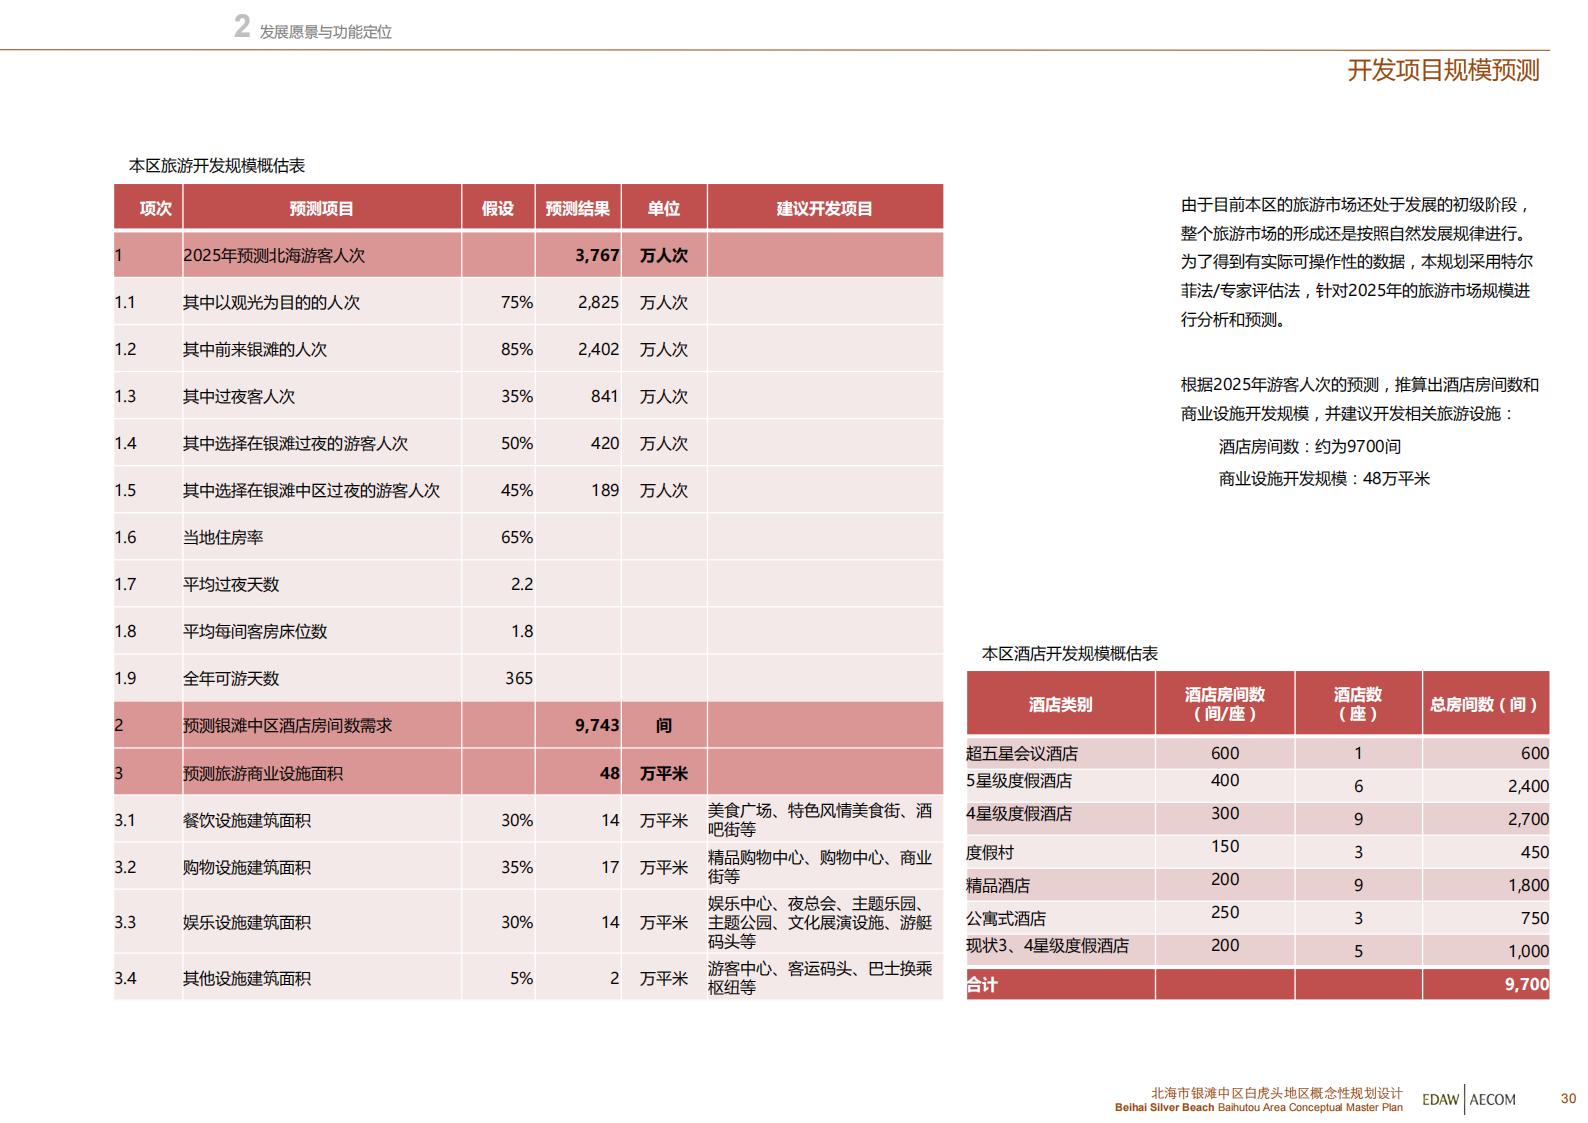1588x1123 pixels.
Task: Click total rooms value 2,400
Action: pos(1528,786)
